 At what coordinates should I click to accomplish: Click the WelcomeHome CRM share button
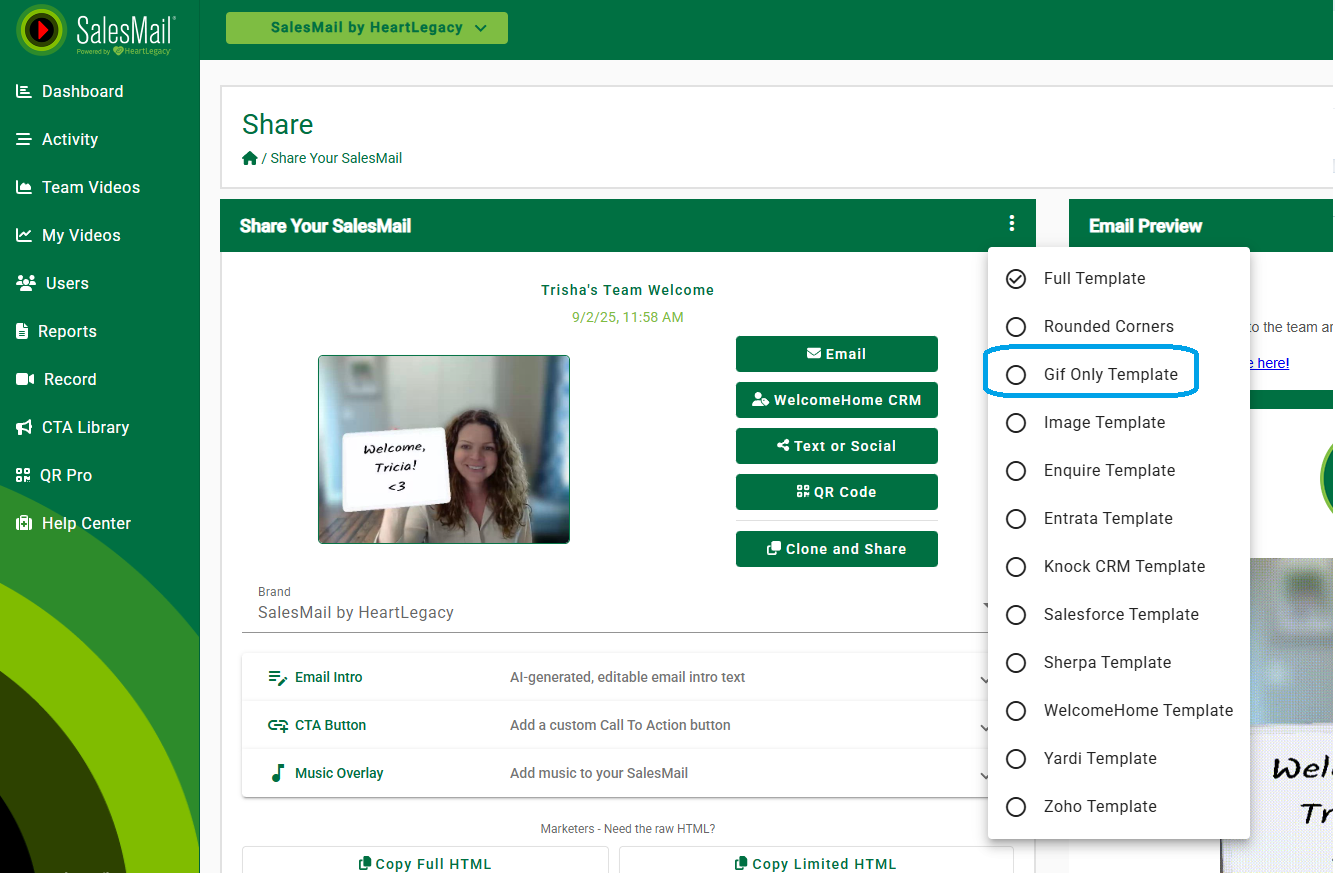tap(836, 400)
